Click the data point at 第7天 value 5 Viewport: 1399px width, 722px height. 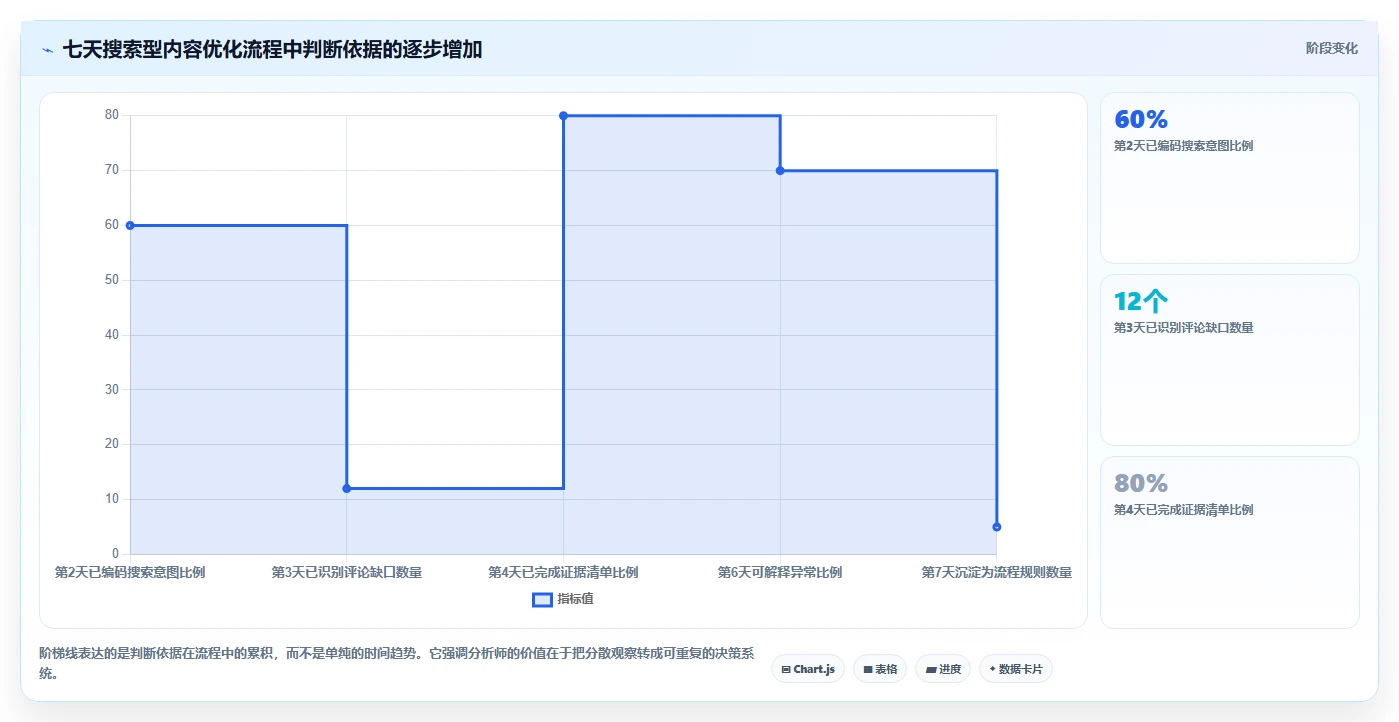996,526
